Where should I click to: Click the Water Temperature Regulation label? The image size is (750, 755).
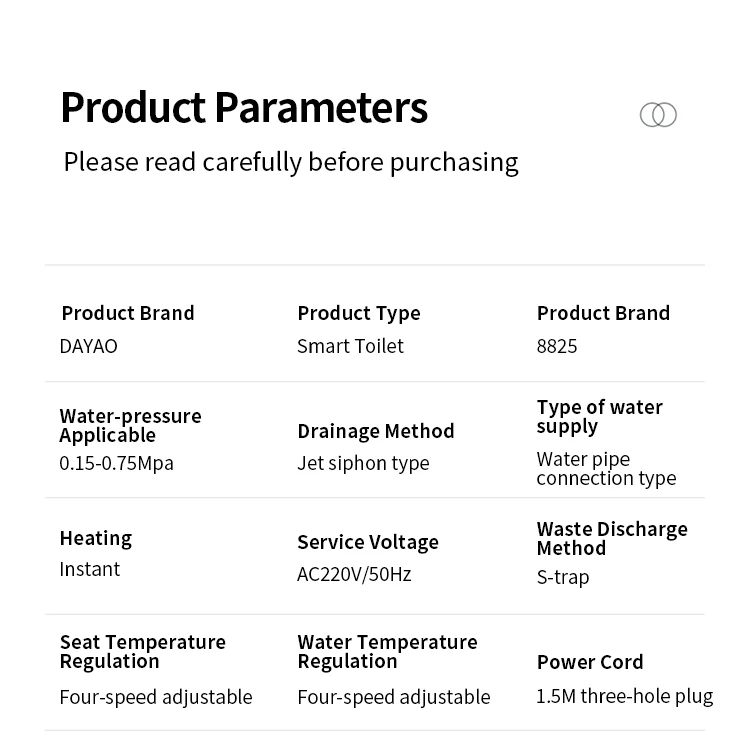388,652
